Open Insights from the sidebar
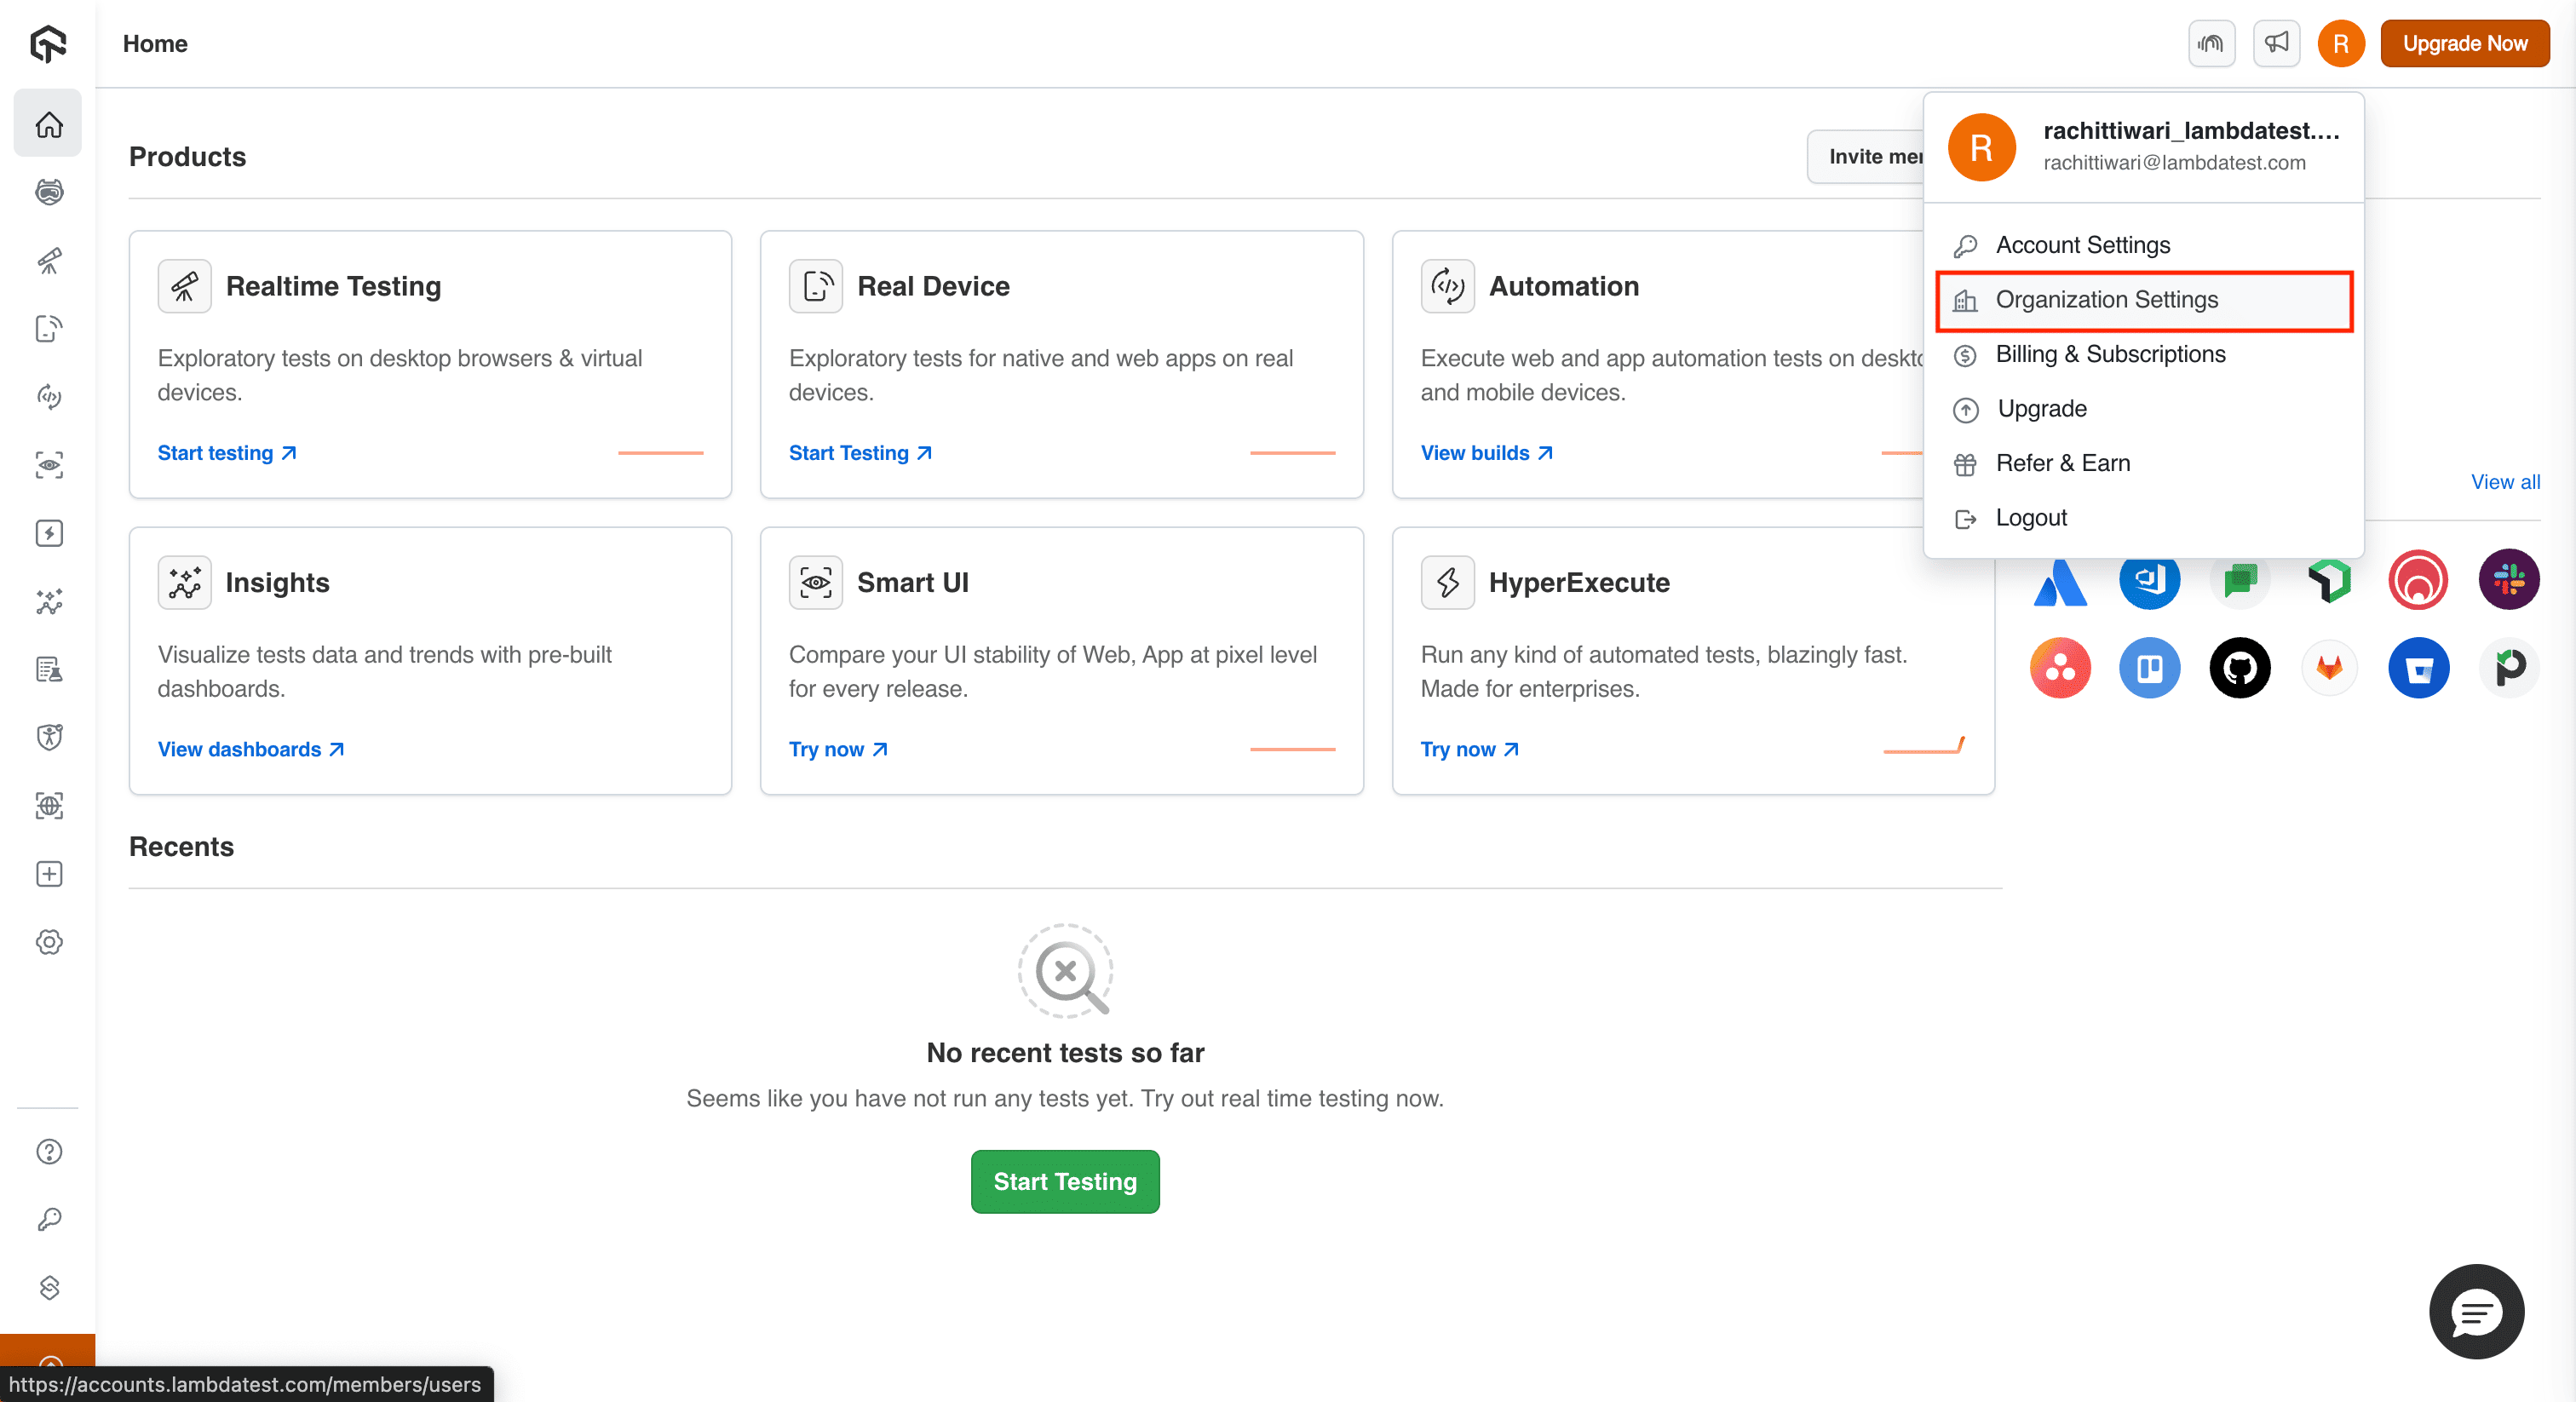 (48, 601)
